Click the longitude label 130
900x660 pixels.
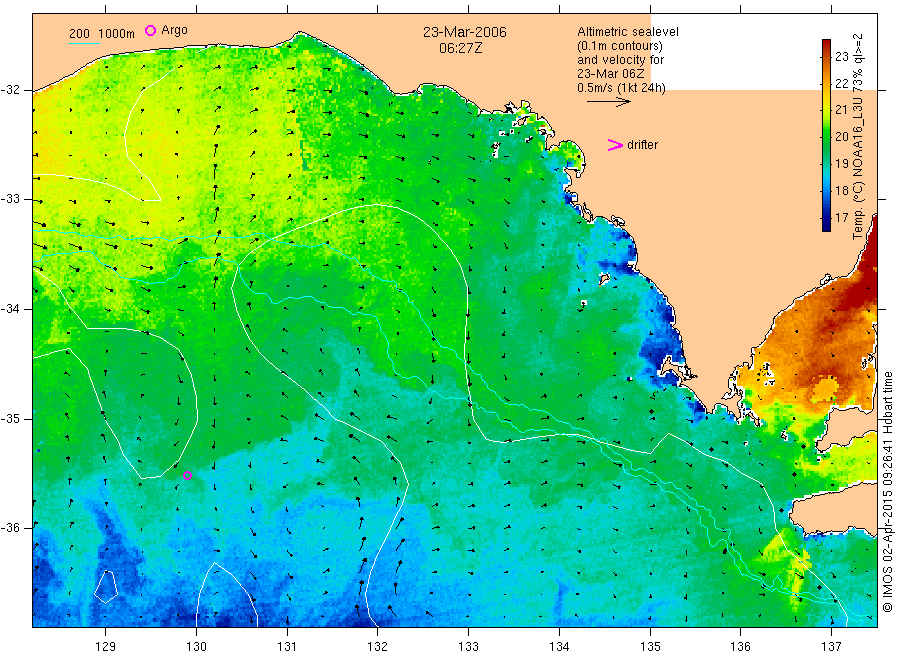[x=196, y=647]
